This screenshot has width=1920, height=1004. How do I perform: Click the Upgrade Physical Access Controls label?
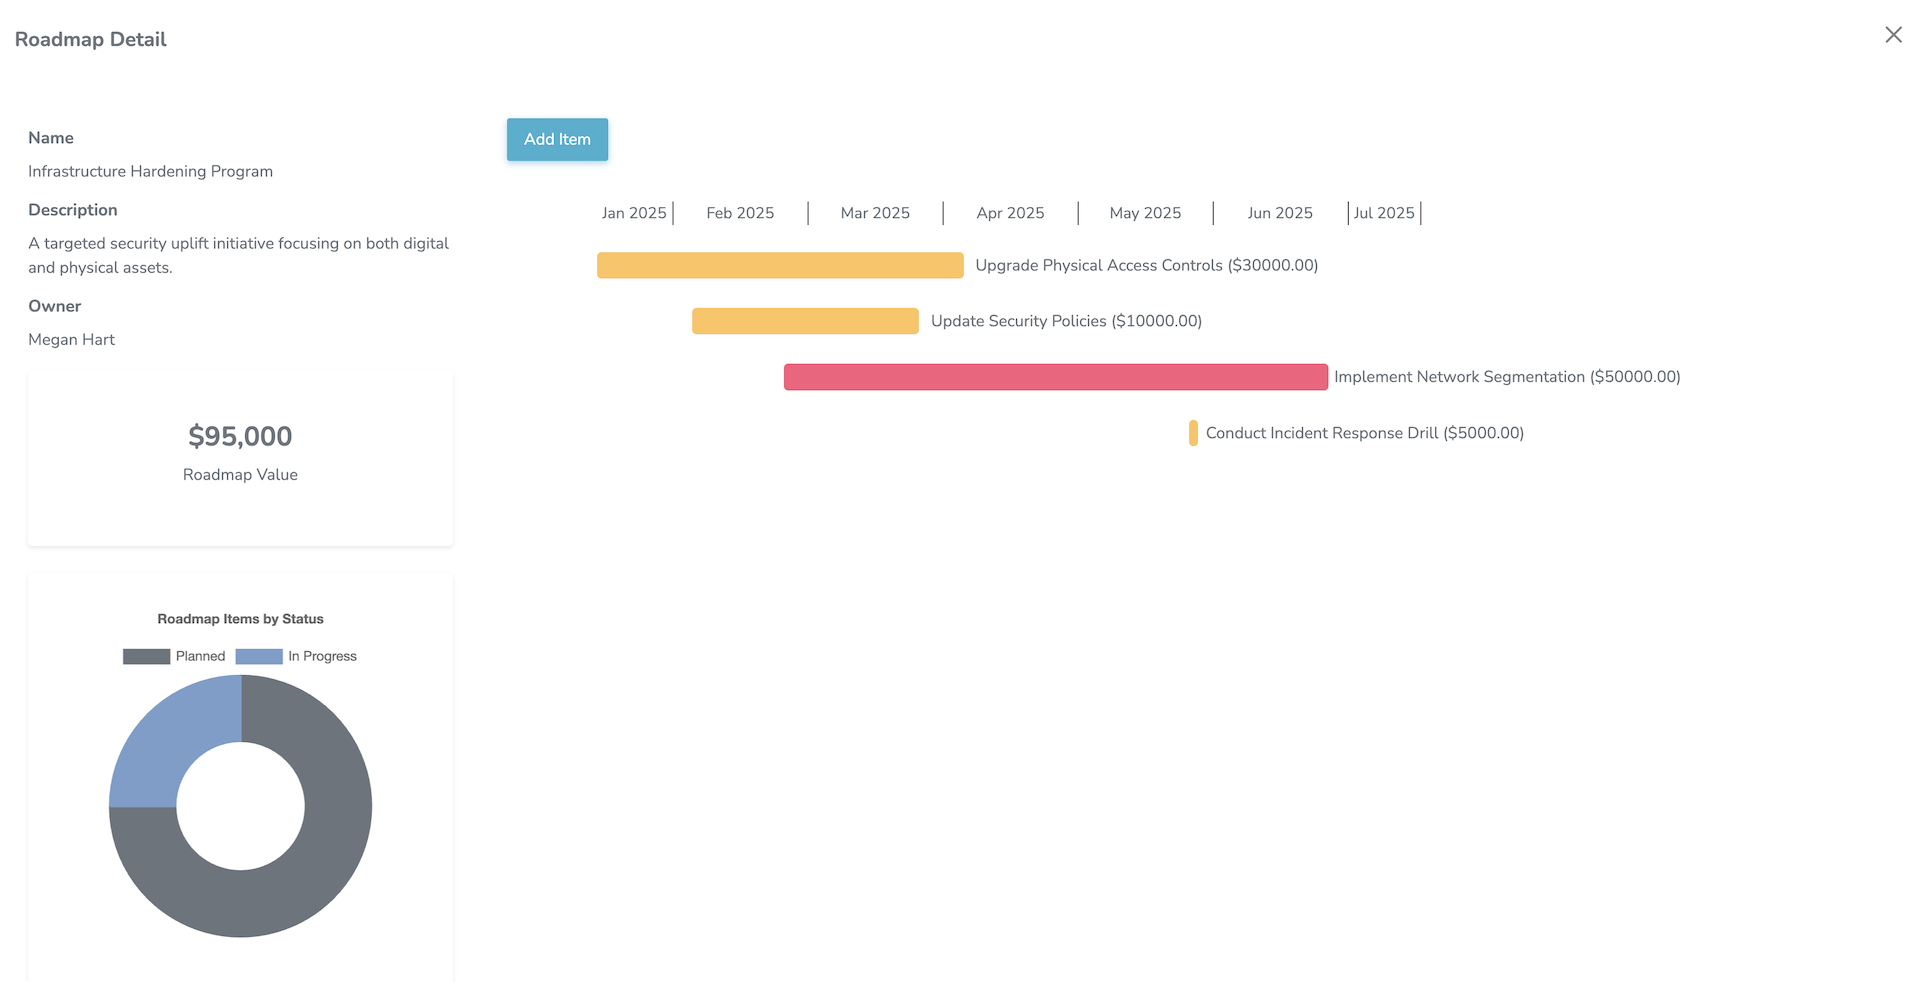tap(1146, 265)
